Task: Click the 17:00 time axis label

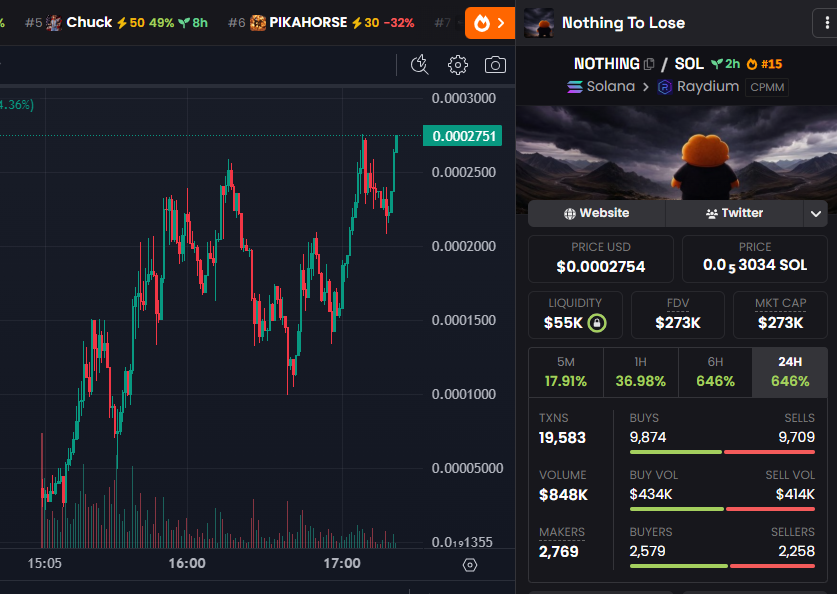Action: click(x=342, y=564)
